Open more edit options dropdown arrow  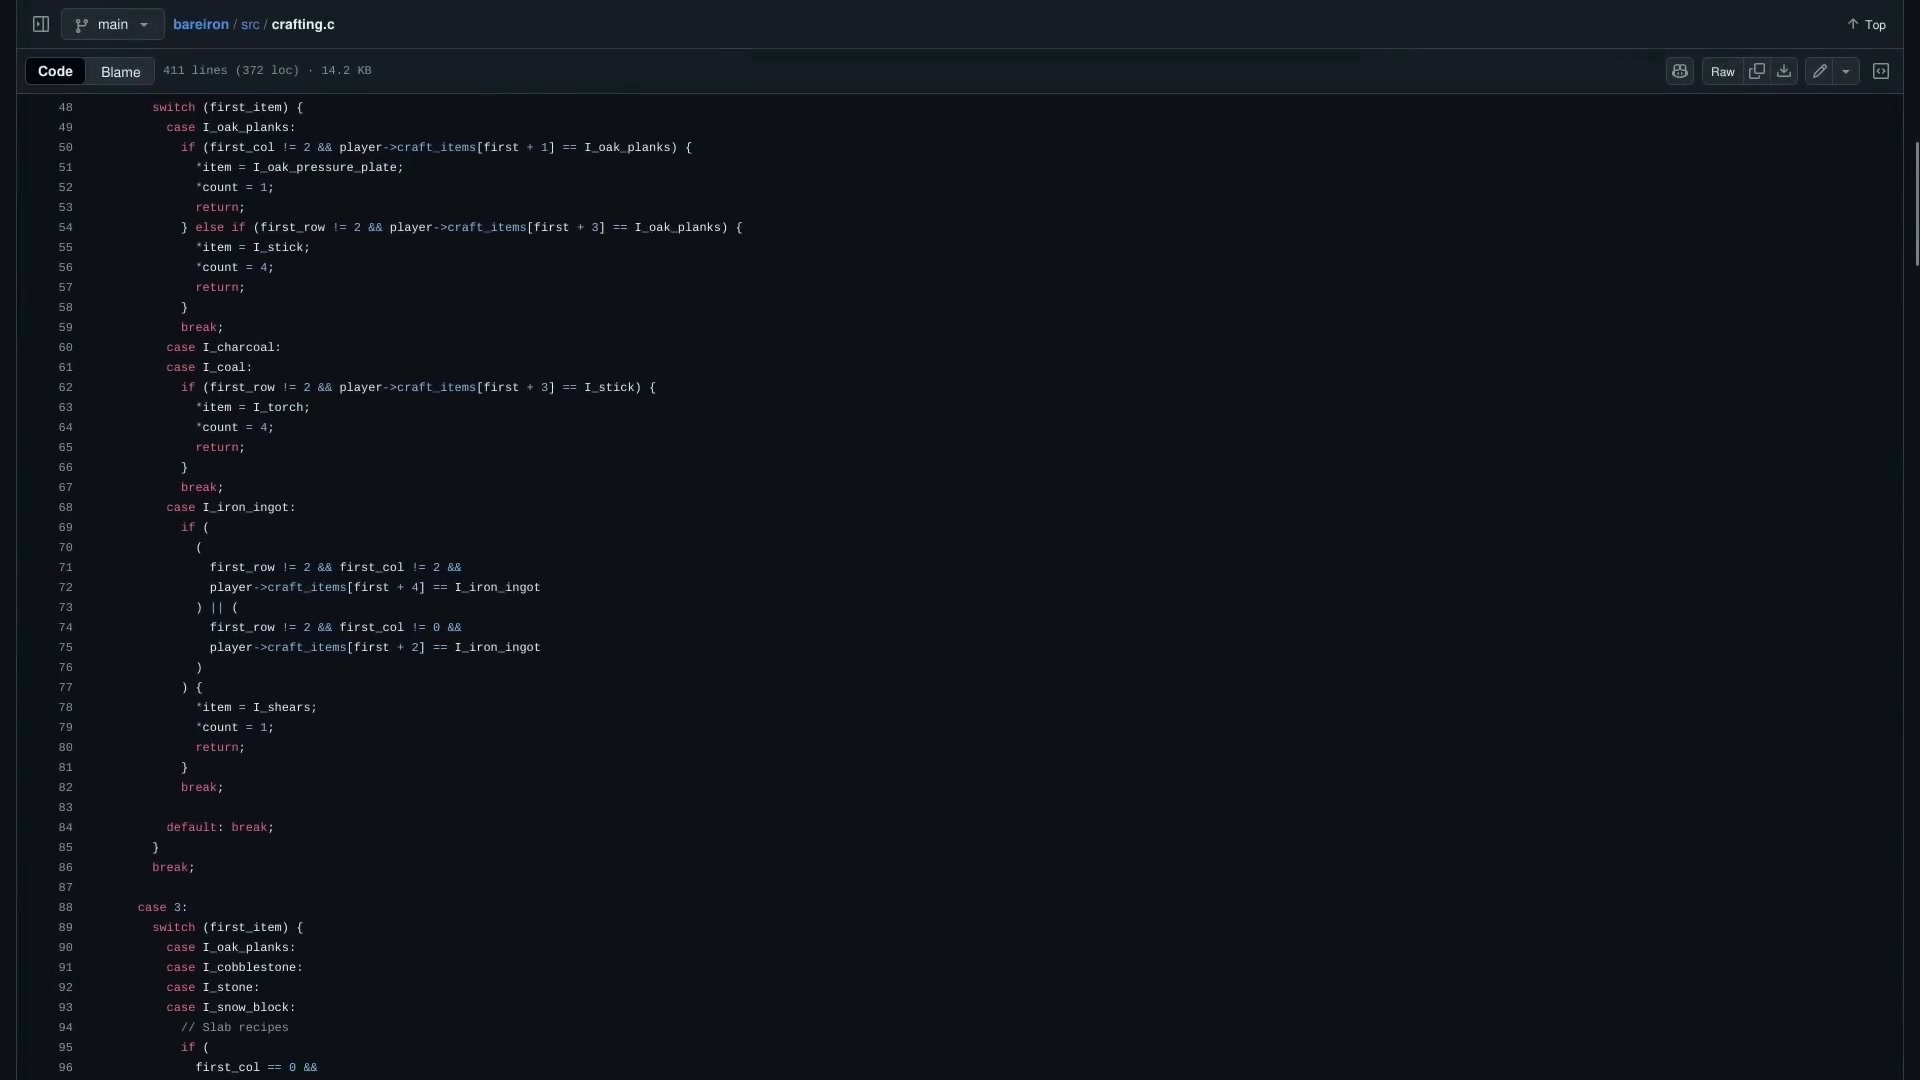1846,71
